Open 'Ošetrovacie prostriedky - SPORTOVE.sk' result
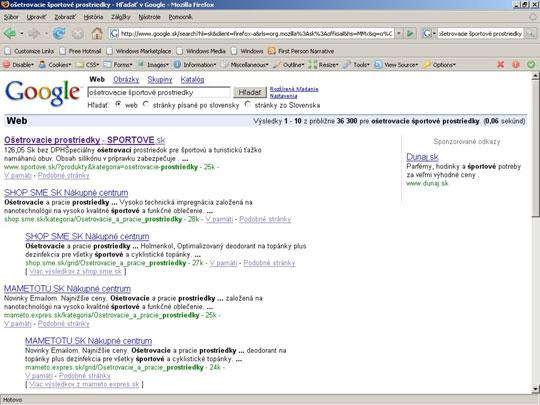The image size is (540, 405). tap(85, 140)
